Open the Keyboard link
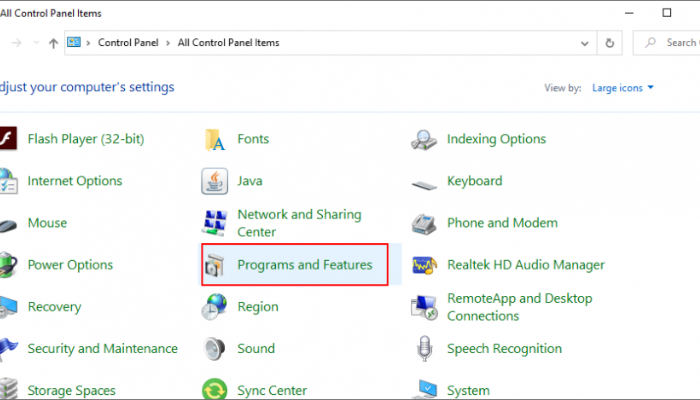Screen dimensions: 700x400 tap(475, 181)
